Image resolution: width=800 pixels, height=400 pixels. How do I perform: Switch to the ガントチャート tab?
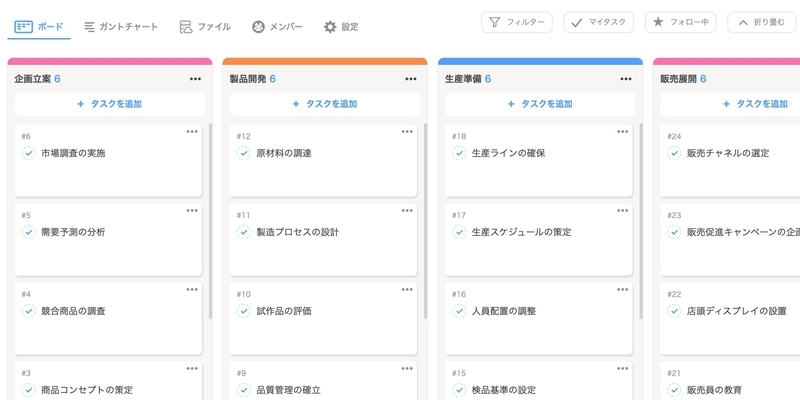(x=121, y=27)
